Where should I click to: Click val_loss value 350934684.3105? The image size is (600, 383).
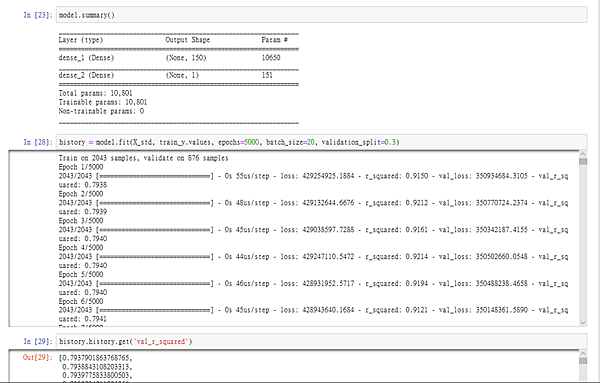(501, 176)
